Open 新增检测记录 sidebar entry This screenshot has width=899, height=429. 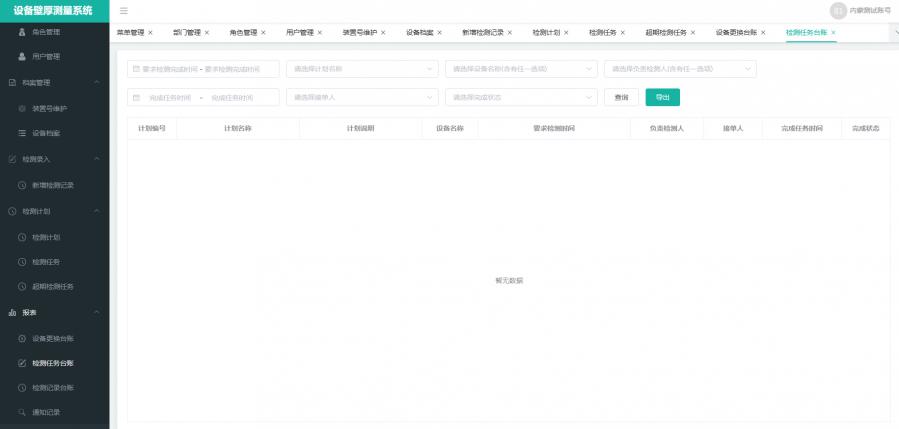pos(52,185)
